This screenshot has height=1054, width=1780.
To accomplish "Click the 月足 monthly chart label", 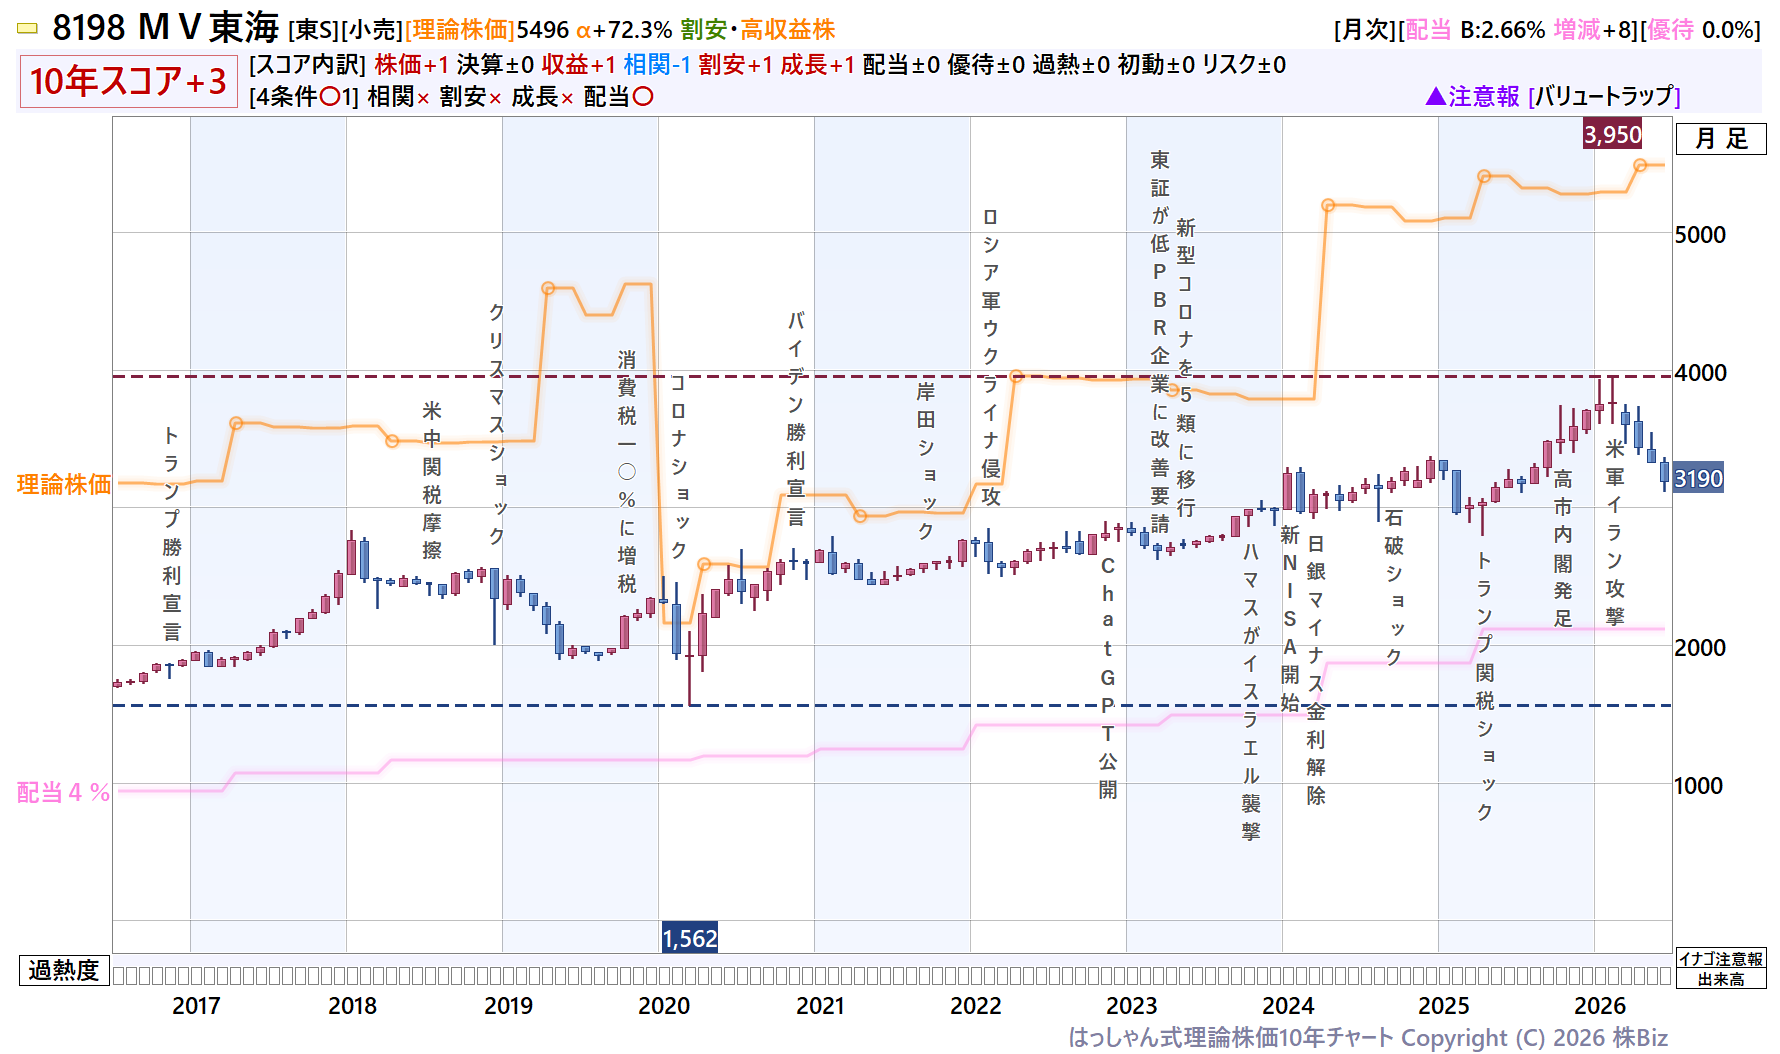I will click(x=1721, y=138).
